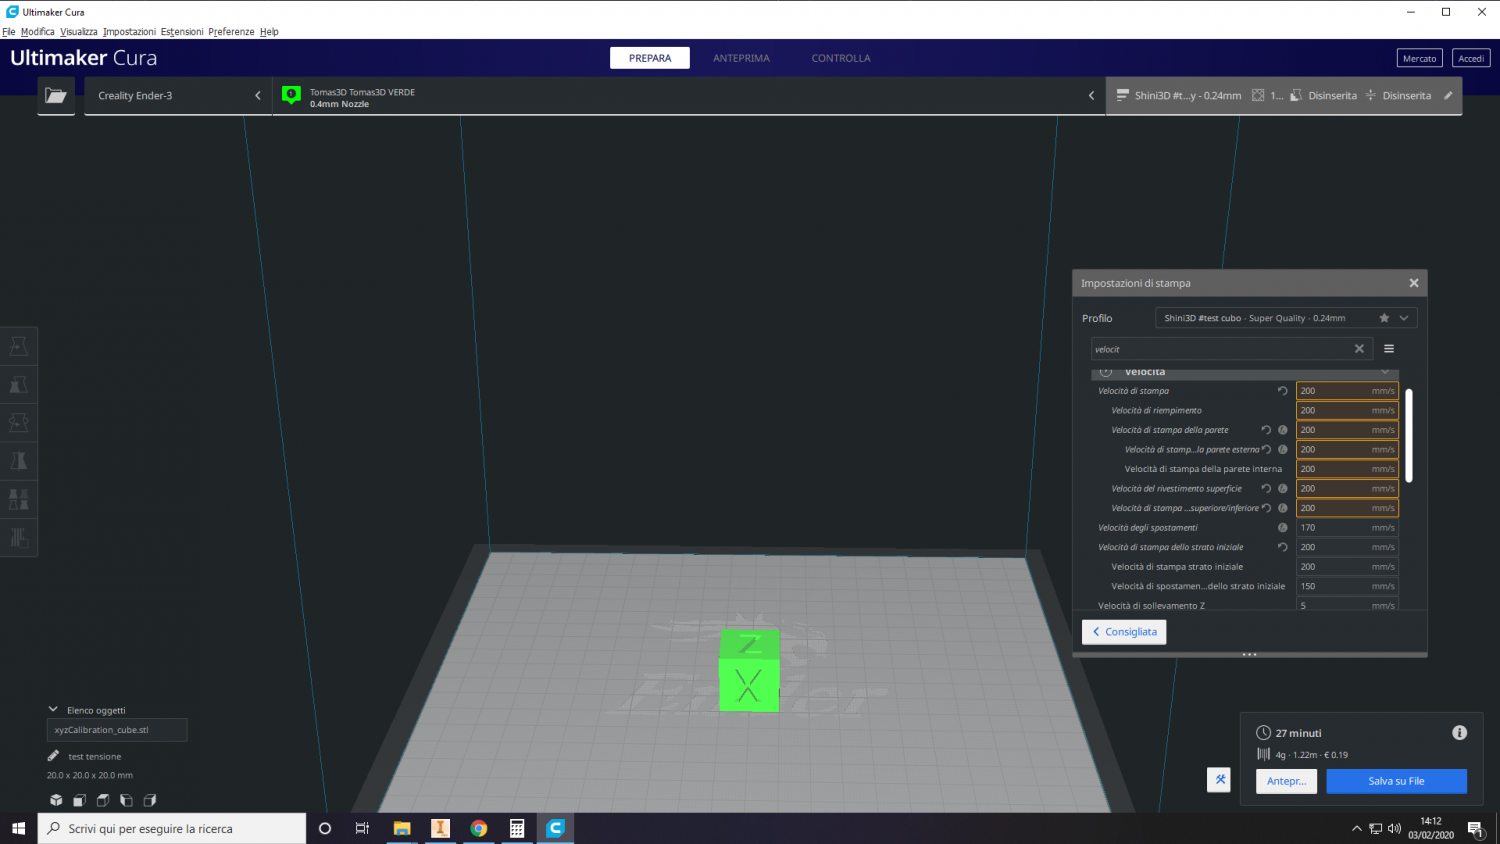The height and width of the screenshot is (844, 1500).
Task: Switch to left side view cube icon
Action: 126,800
